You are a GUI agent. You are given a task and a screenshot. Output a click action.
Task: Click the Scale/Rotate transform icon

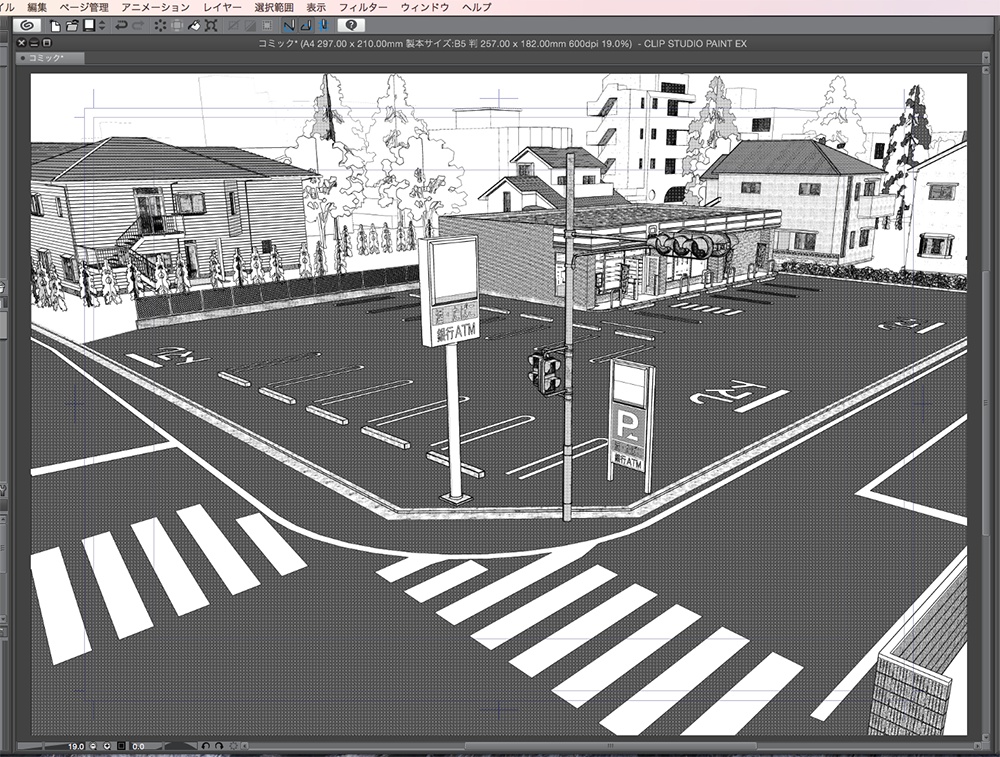coord(211,25)
